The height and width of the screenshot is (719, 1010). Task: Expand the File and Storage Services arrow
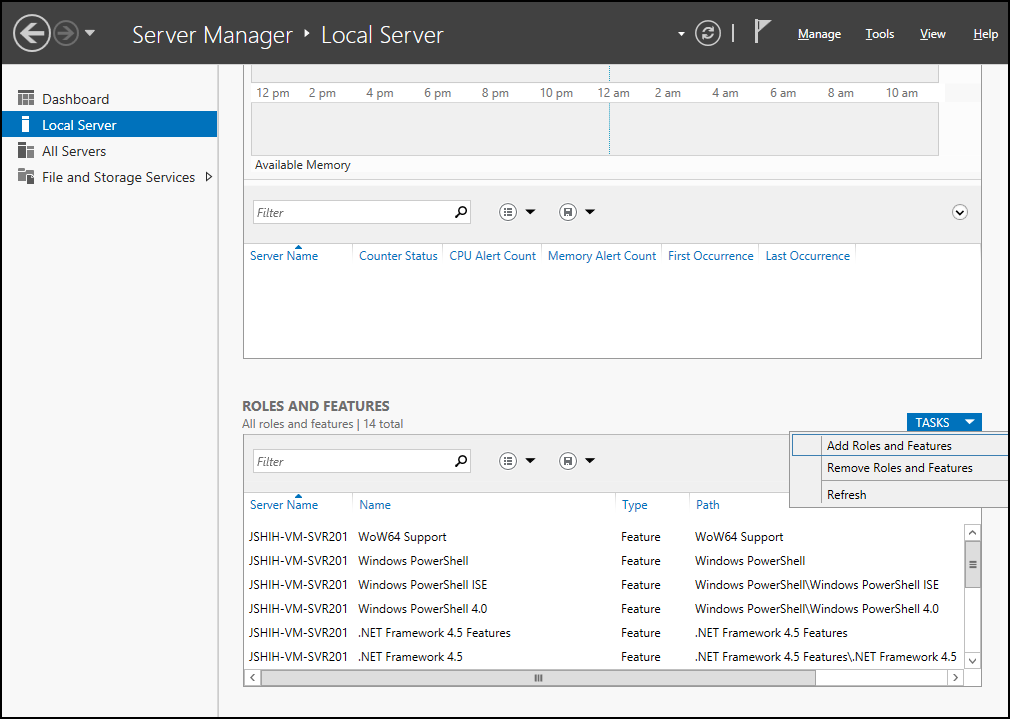210,177
